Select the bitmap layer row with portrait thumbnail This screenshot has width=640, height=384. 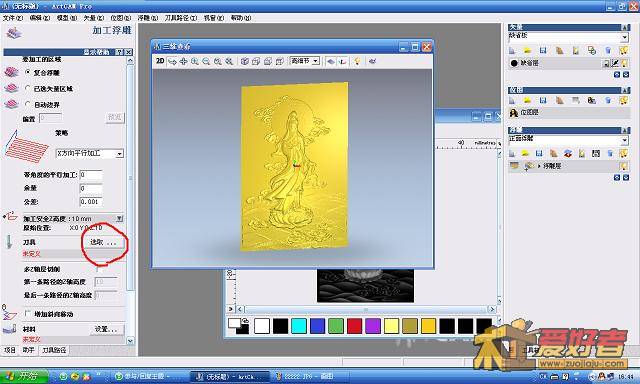coord(569,113)
